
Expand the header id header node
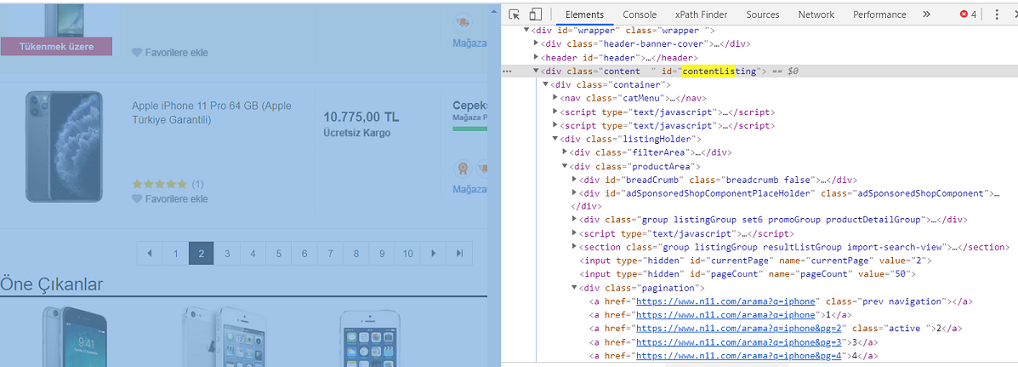click(536, 58)
